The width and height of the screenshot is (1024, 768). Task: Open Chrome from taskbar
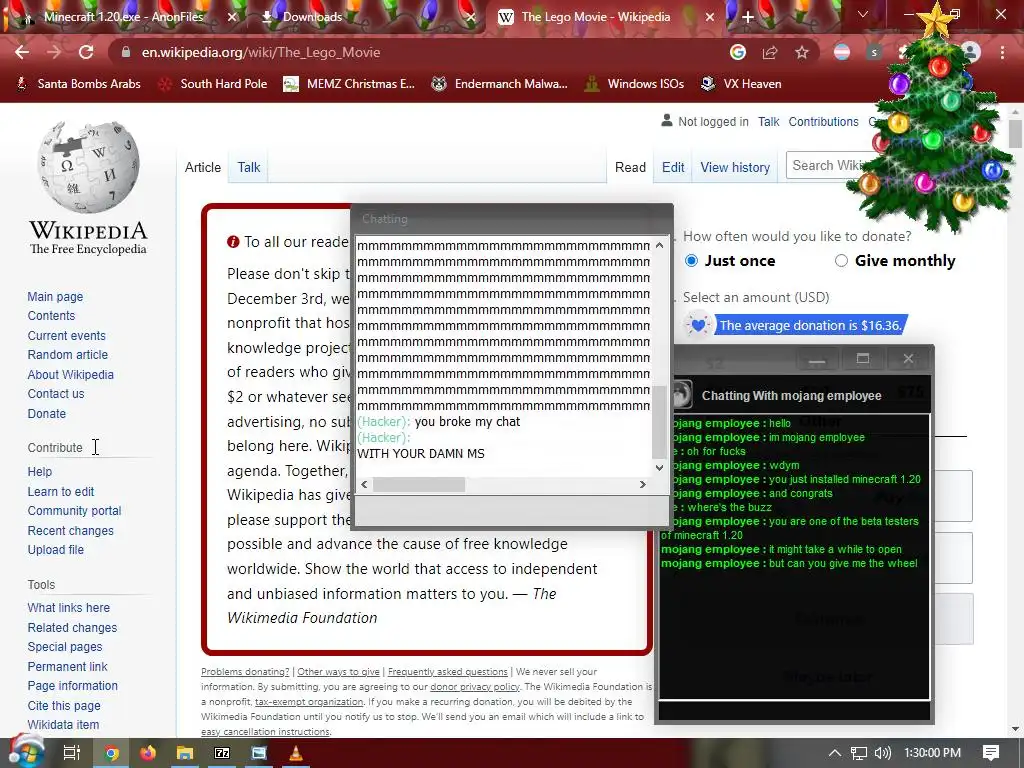click(112, 753)
